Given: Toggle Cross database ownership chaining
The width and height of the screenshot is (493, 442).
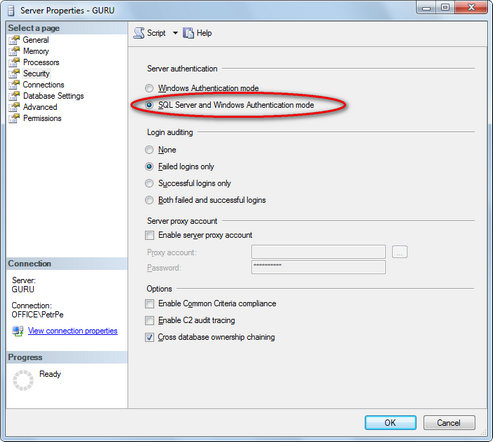Looking at the screenshot, I should coord(149,337).
